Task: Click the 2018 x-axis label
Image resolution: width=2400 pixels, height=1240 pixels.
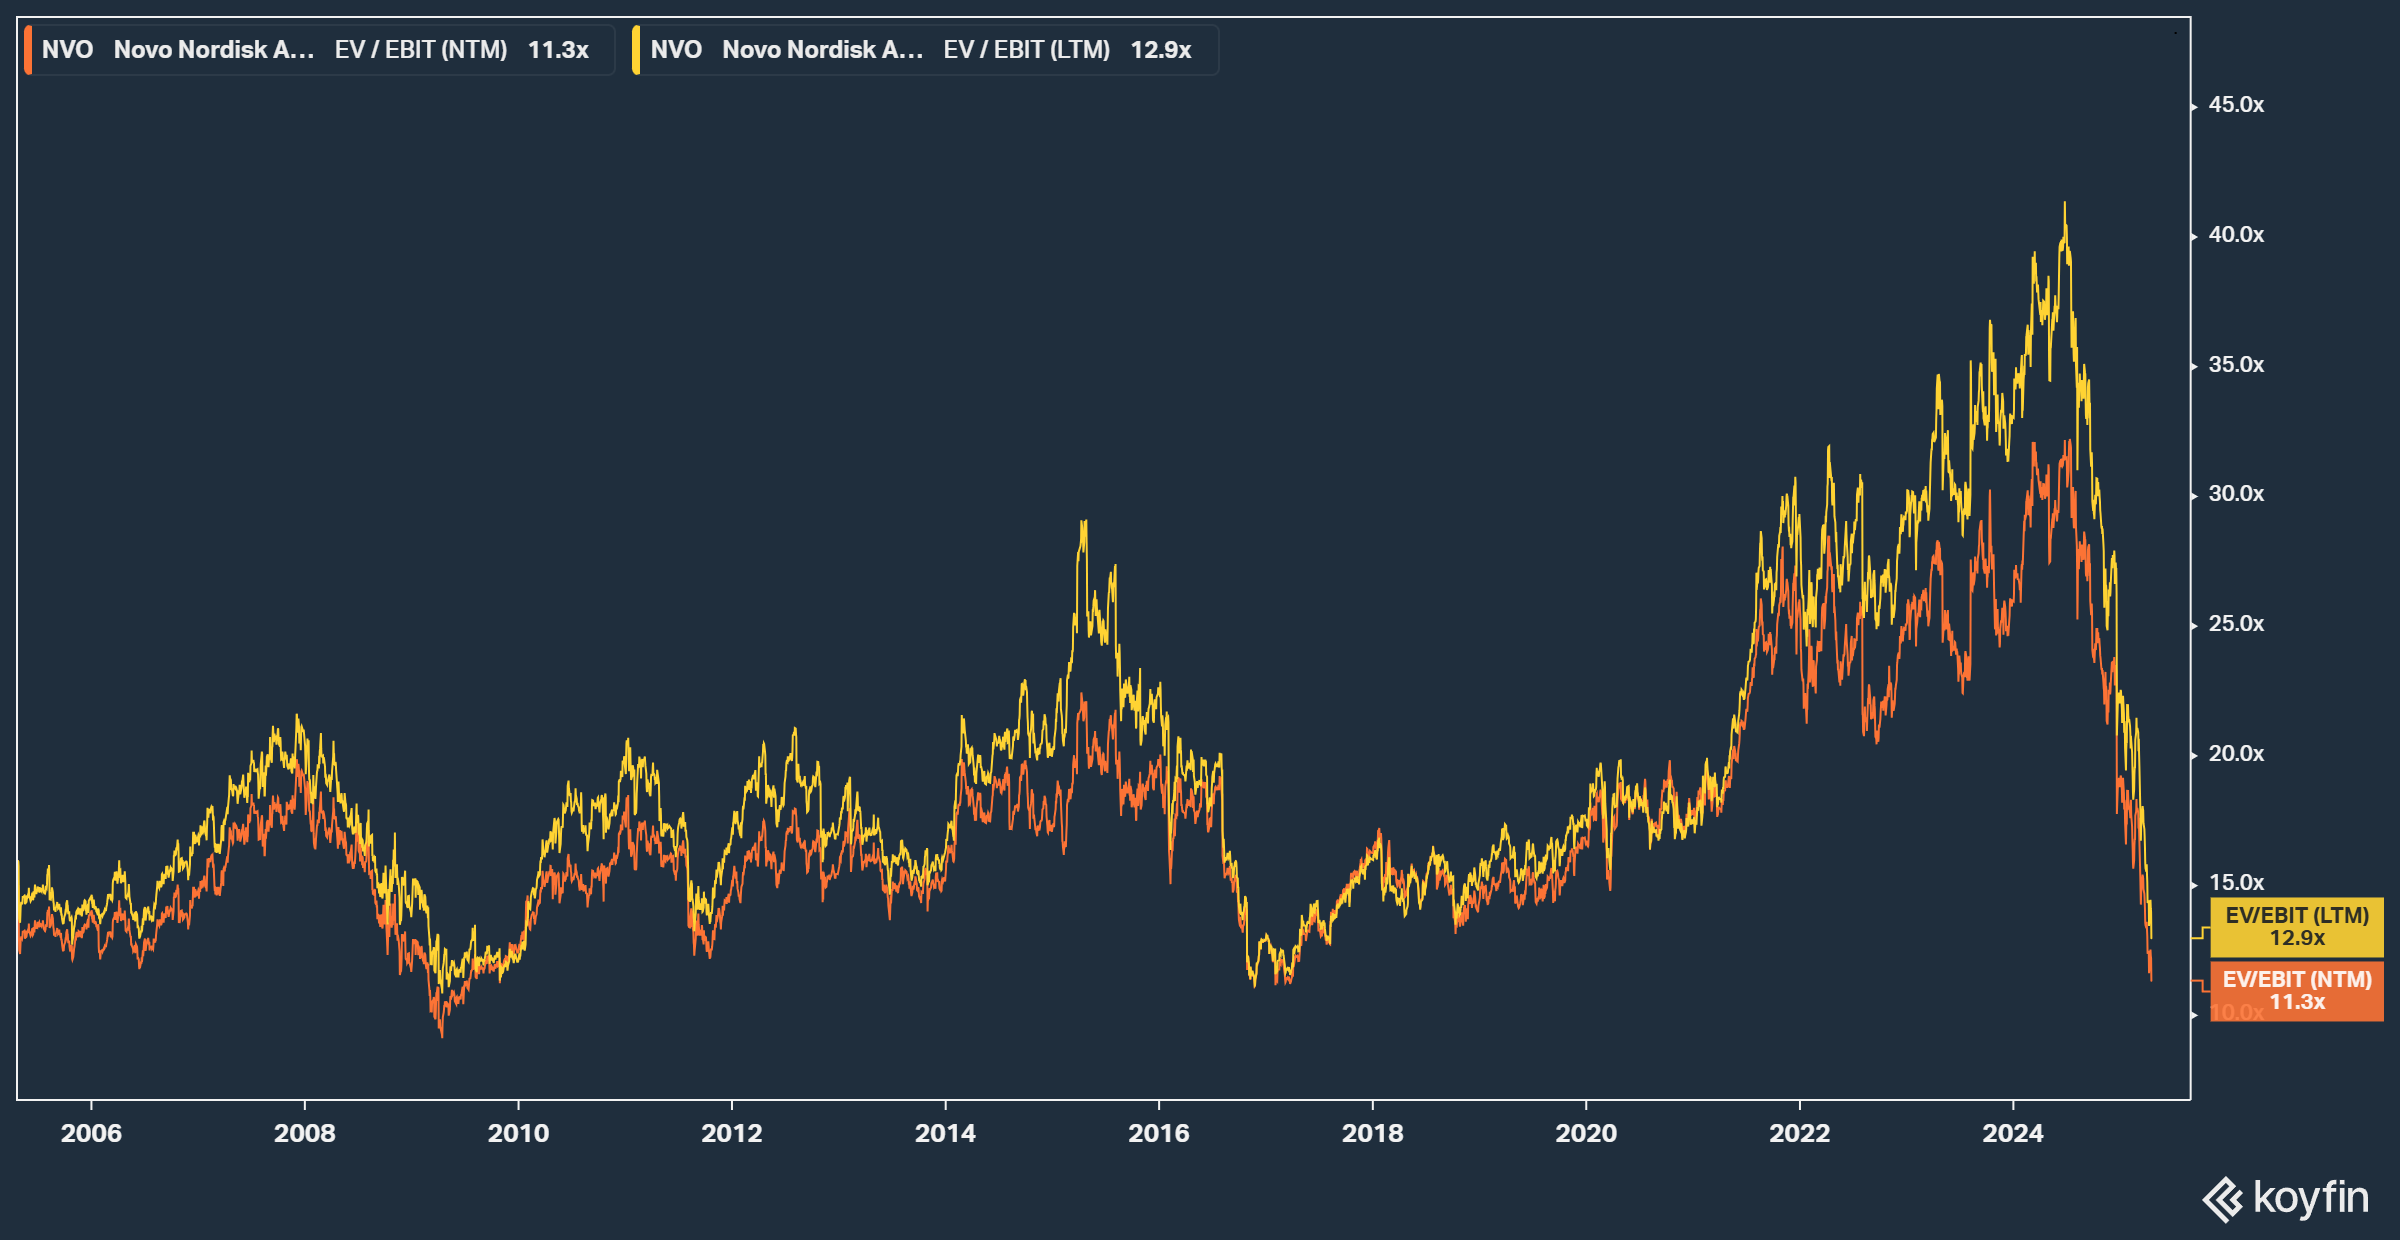Action: [x=1373, y=1133]
